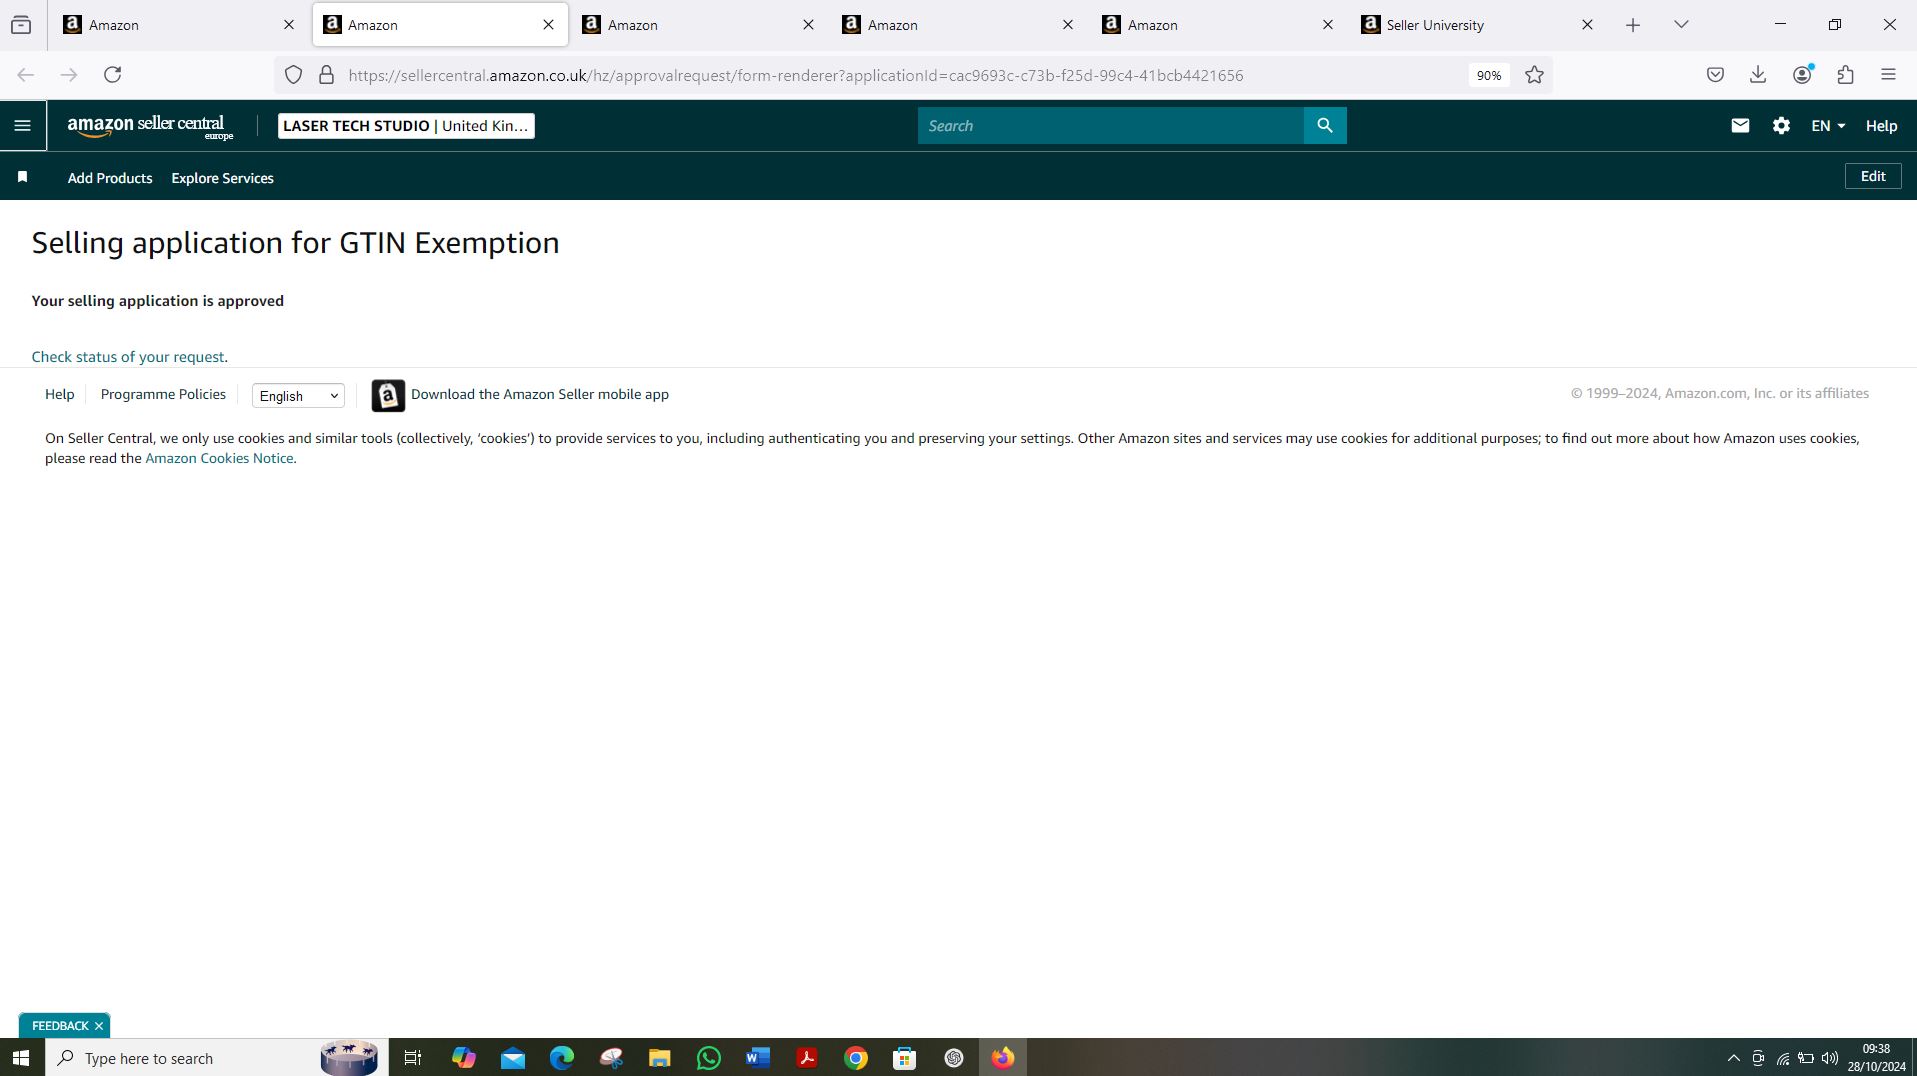The height and width of the screenshot is (1076, 1917).
Task: Open Word from the taskbar
Action: click(x=757, y=1058)
